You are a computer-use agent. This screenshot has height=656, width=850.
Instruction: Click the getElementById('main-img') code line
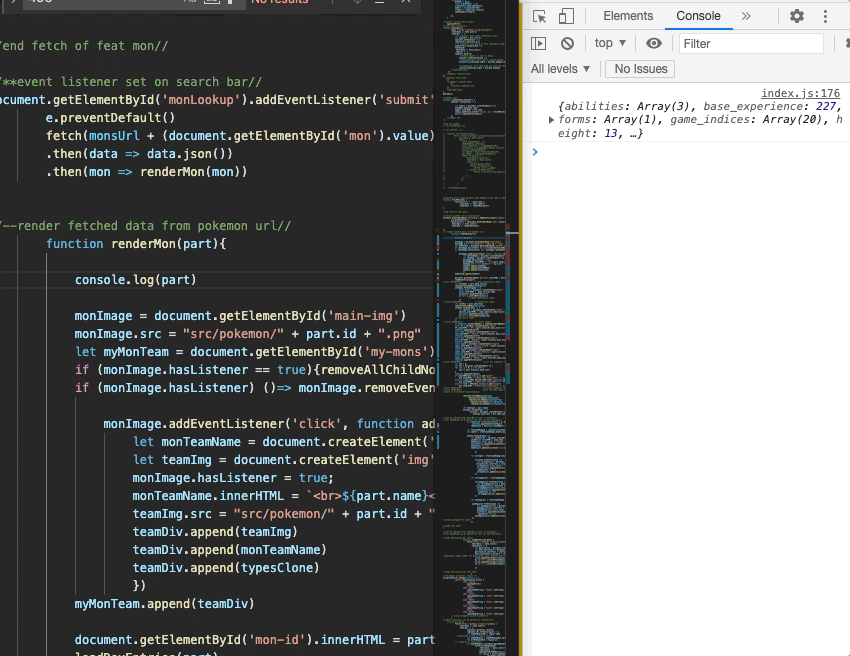point(240,316)
